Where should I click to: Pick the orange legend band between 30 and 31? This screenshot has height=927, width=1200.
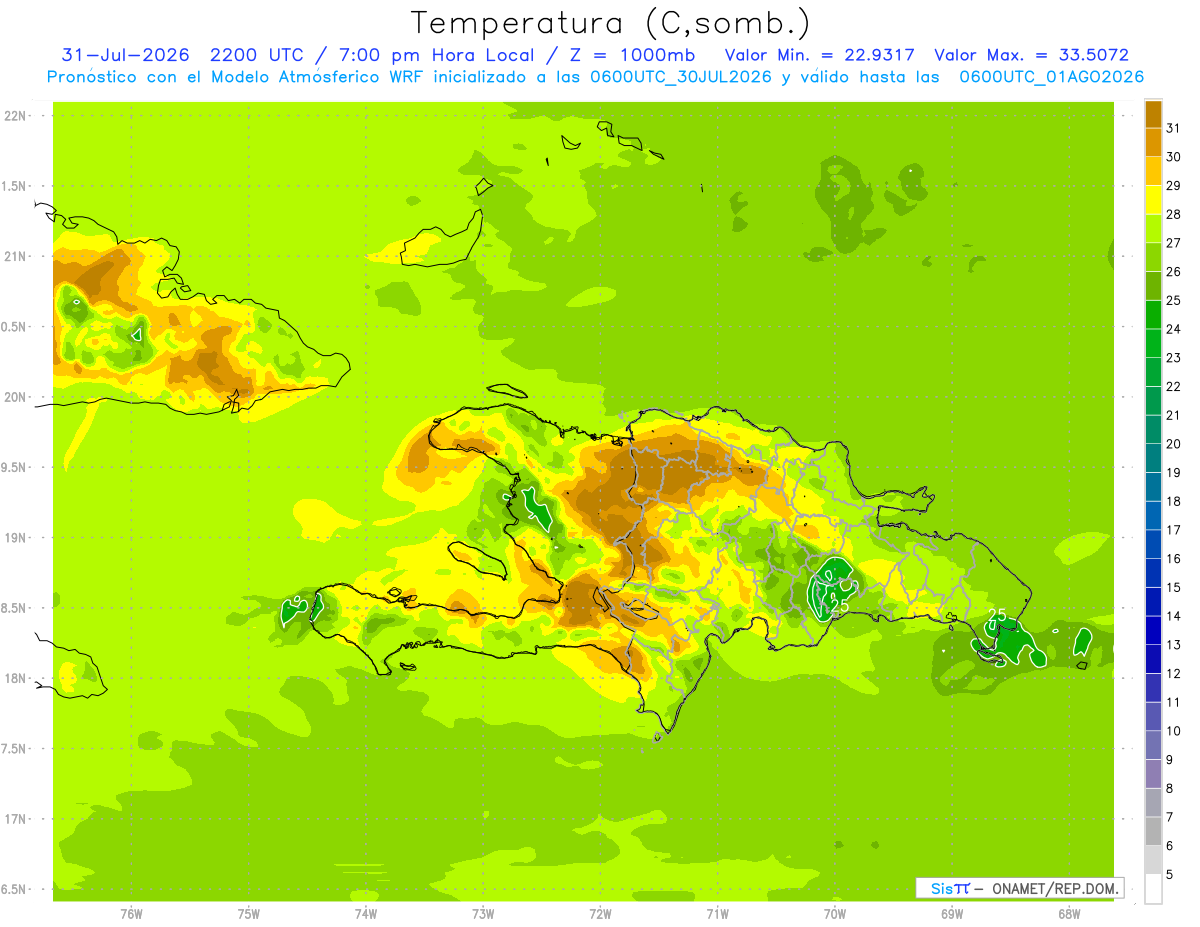tap(1153, 143)
